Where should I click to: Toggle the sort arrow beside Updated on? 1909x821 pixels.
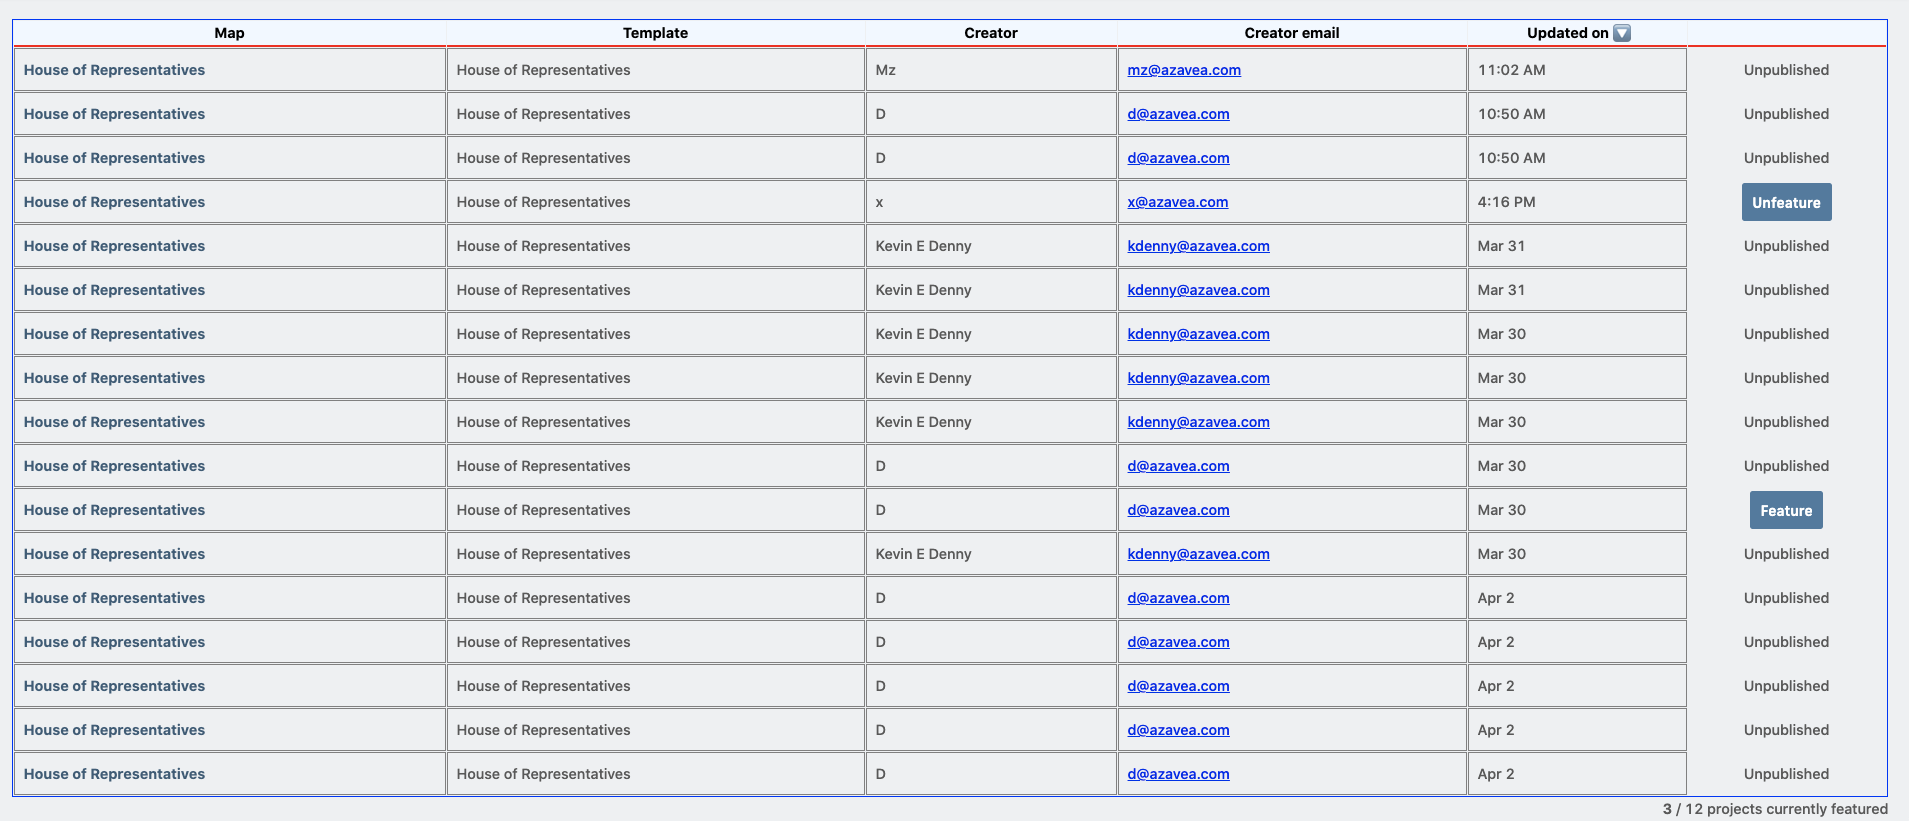tap(1622, 33)
